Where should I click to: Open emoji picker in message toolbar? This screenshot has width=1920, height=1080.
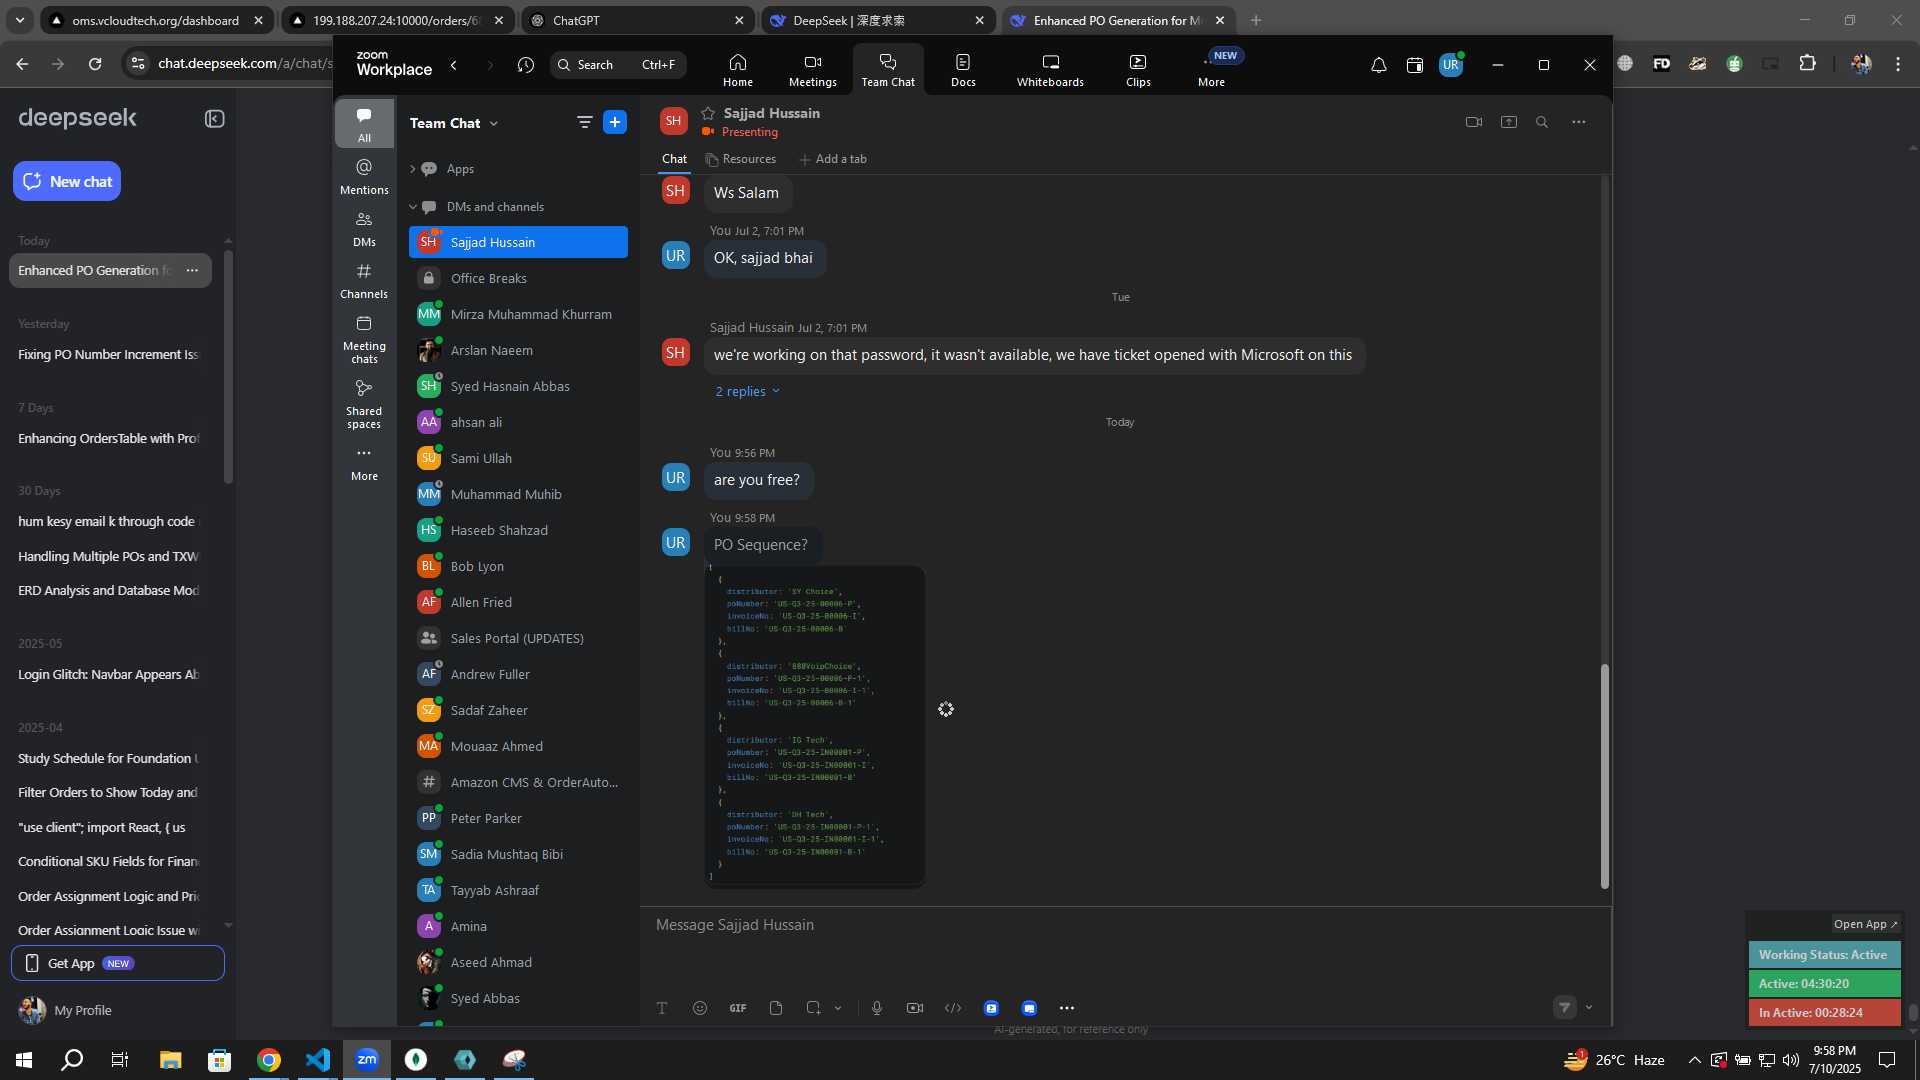tap(700, 1008)
